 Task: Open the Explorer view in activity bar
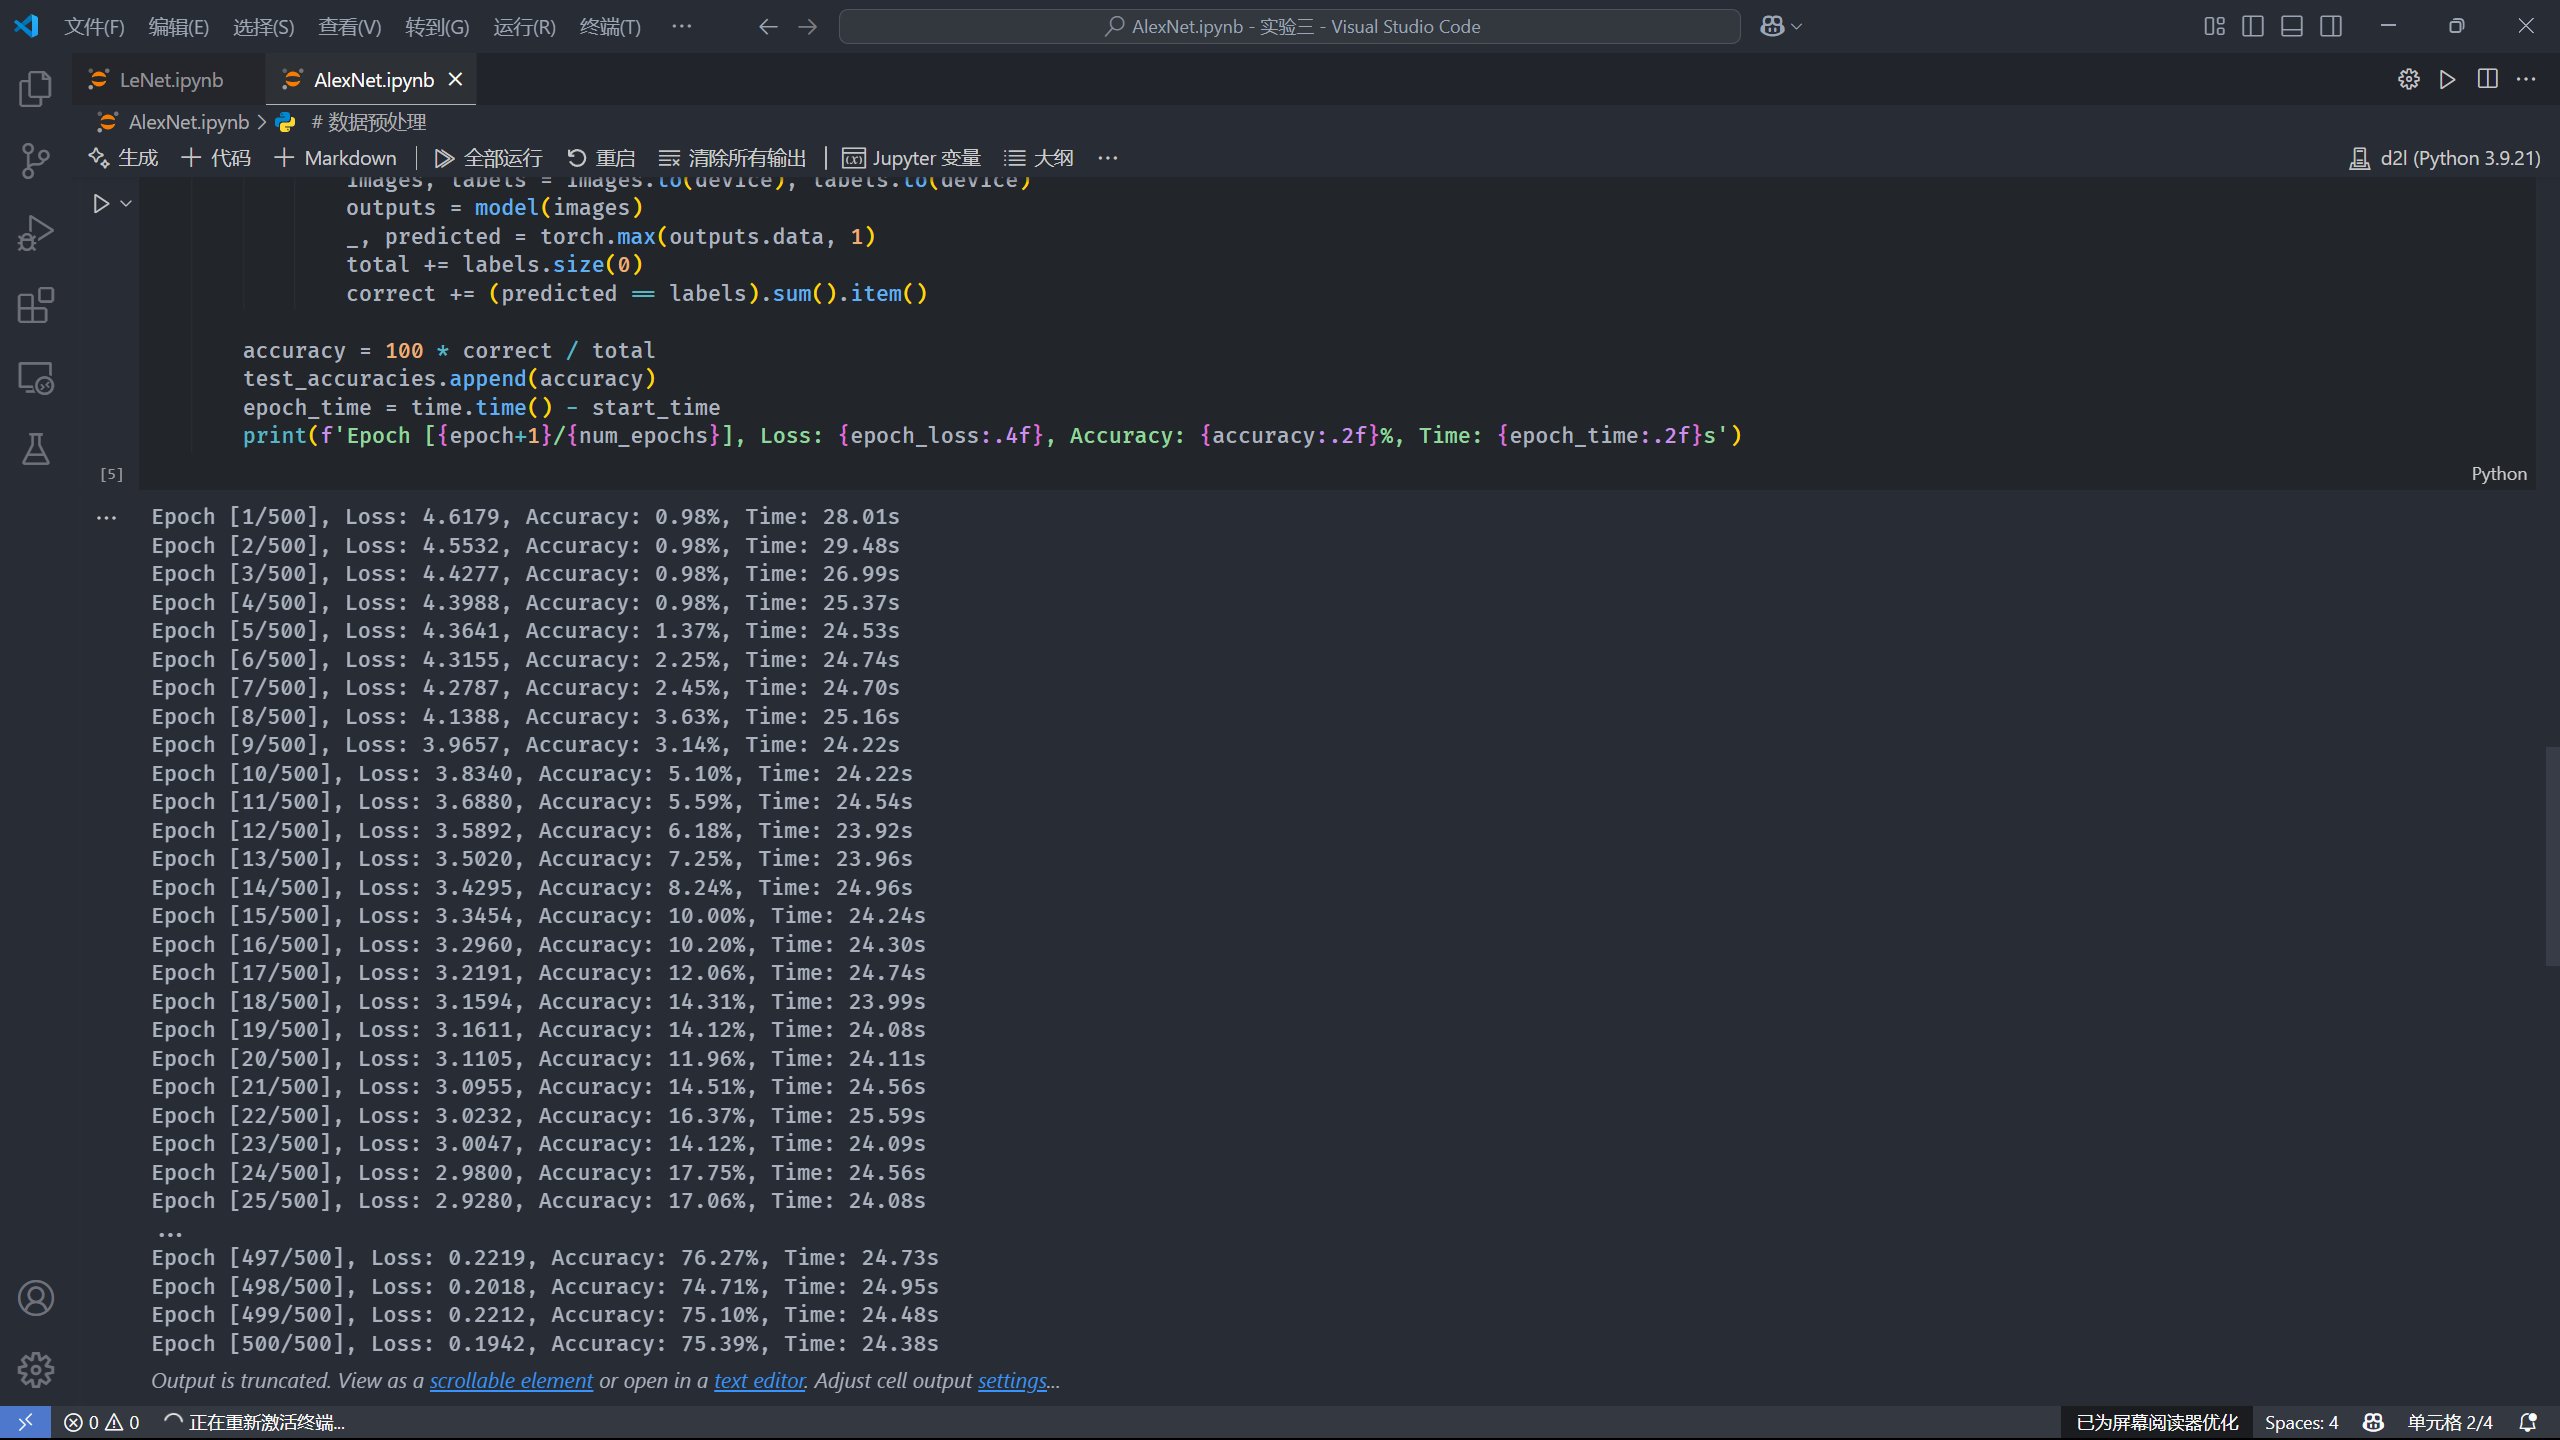(x=36, y=89)
